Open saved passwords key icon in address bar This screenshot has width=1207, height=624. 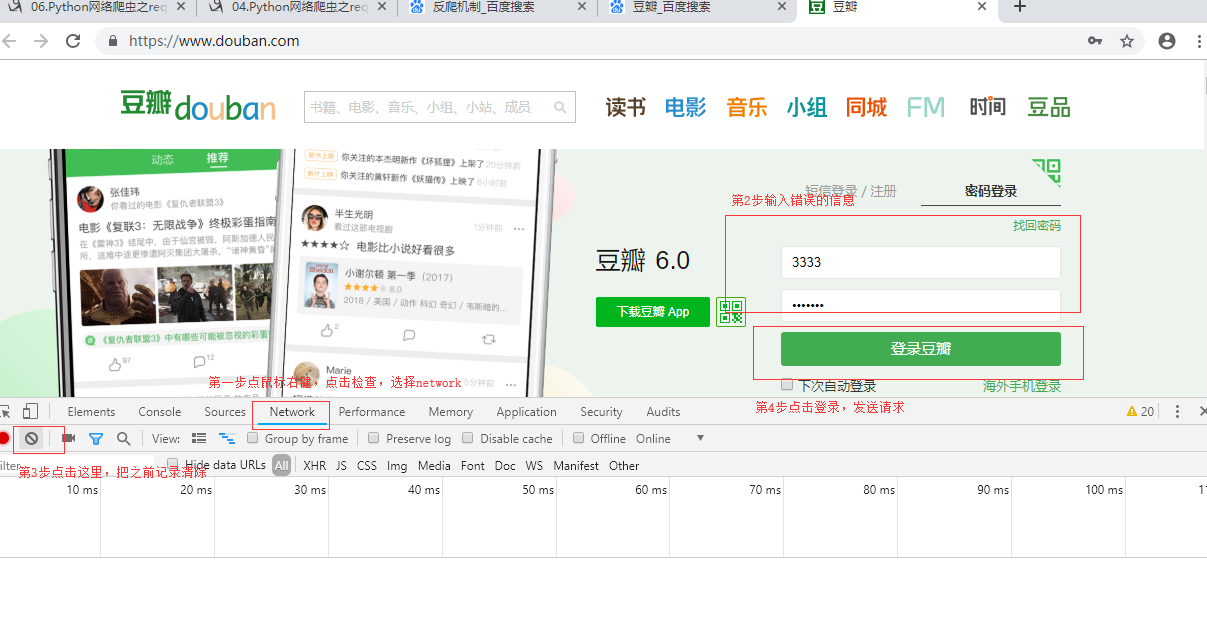(x=1095, y=41)
